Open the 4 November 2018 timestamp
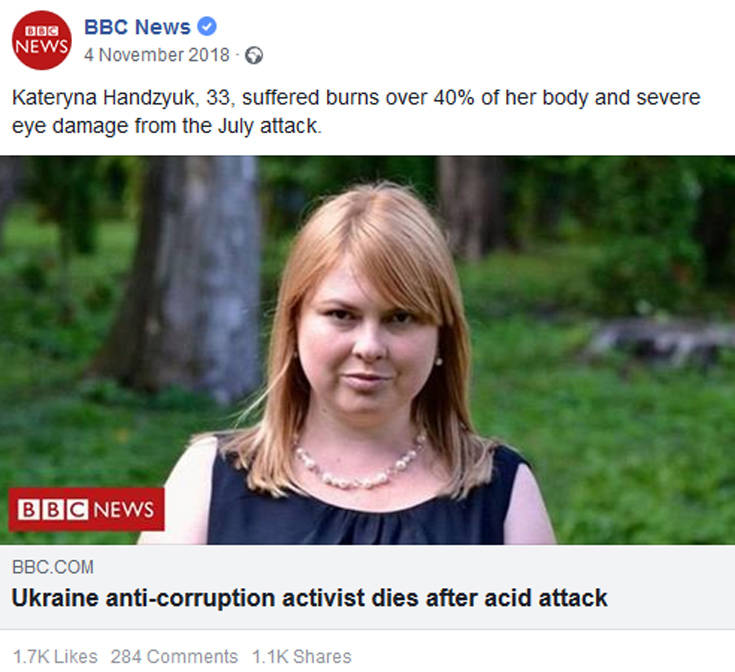735x672 pixels. pos(156,55)
